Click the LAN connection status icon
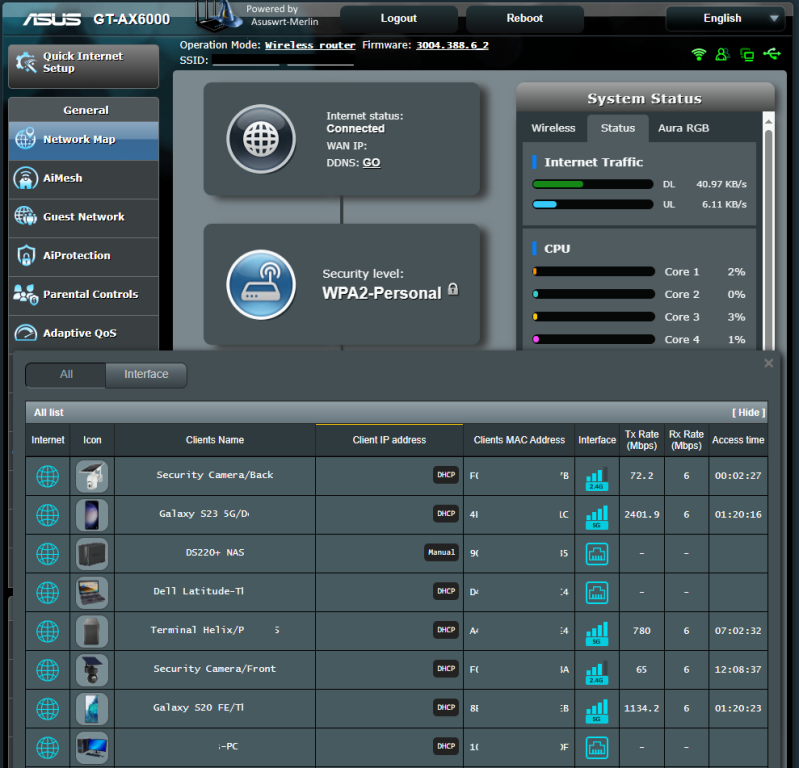799x768 pixels. (x=747, y=55)
